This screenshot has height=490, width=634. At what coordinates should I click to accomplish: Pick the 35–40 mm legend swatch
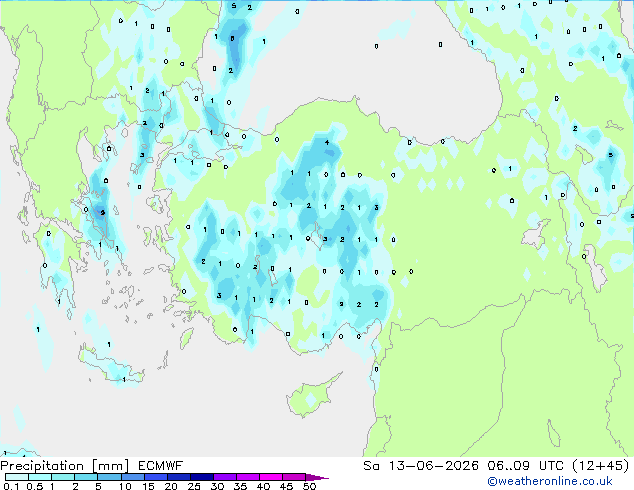[x=247, y=477]
